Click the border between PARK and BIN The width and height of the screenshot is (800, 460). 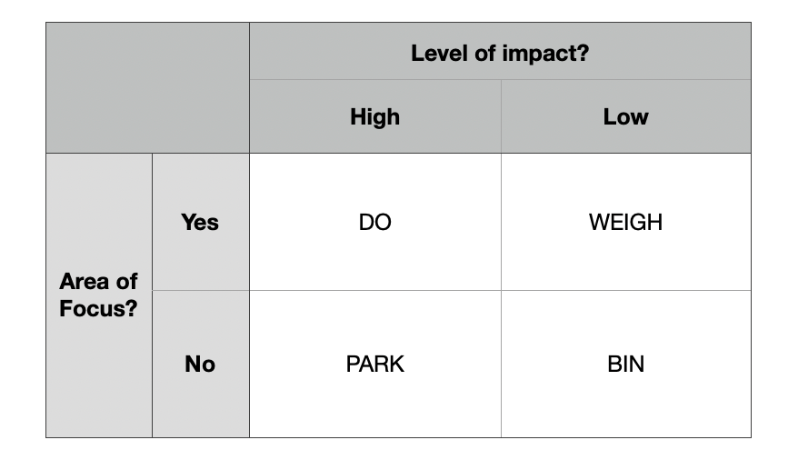pyautogui.click(x=501, y=364)
